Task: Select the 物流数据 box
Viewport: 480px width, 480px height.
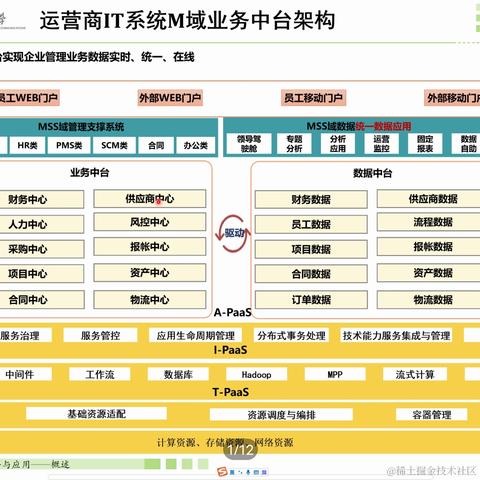Action: 429,300
